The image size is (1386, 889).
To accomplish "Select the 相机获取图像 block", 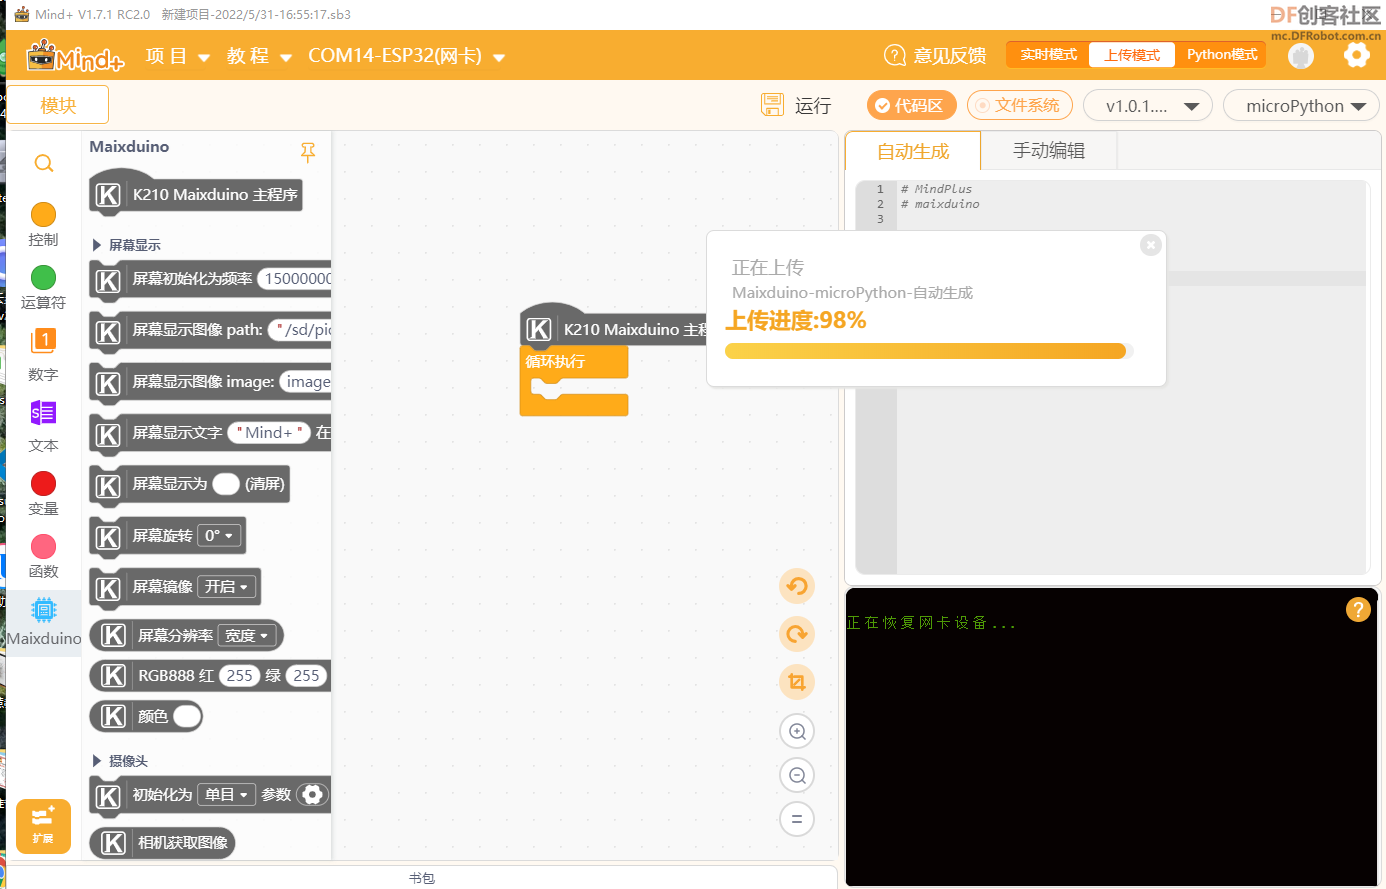I will click(162, 843).
